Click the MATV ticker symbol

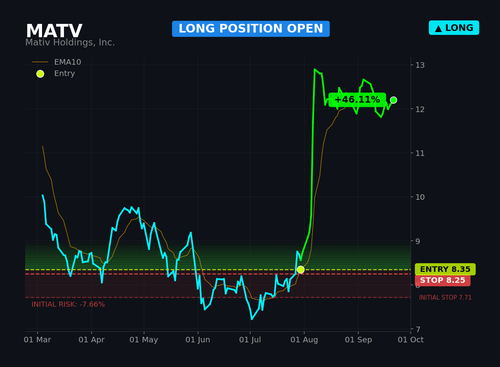tap(54, 31)
